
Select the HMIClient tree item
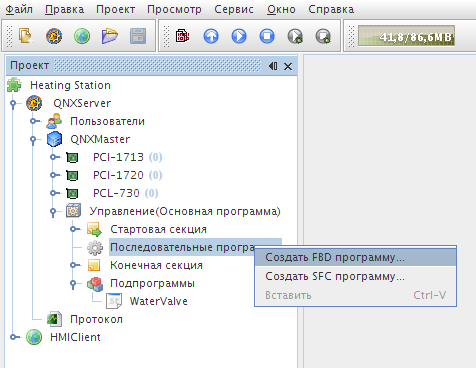click(75, 337)
